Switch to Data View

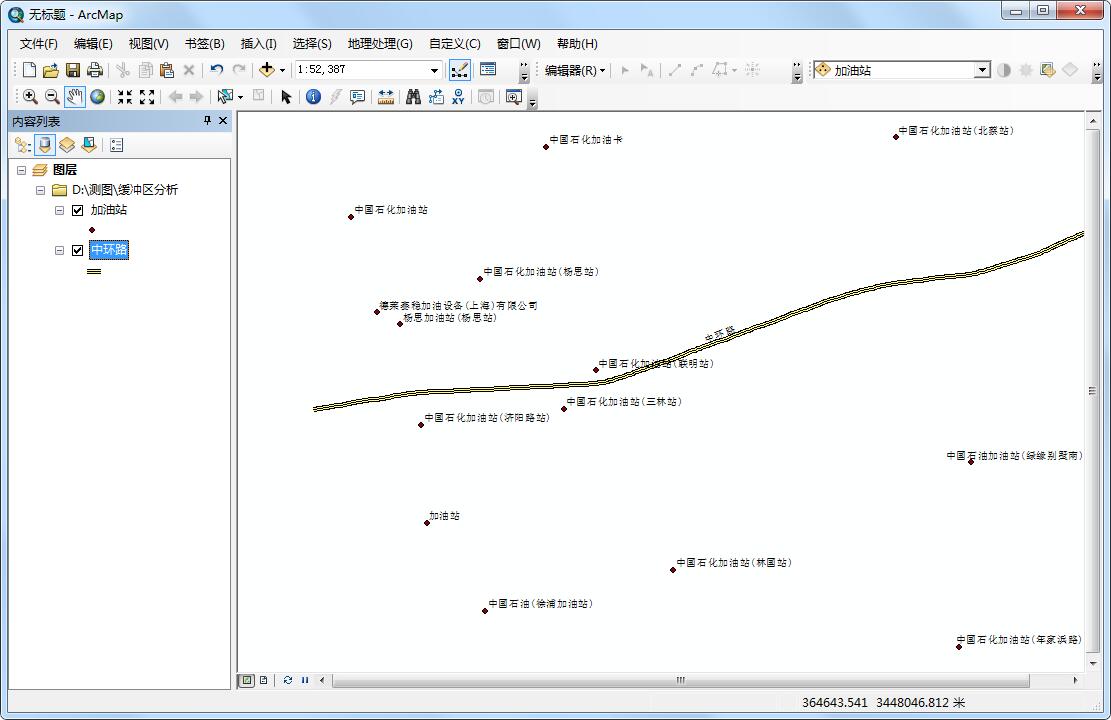point(247,680)
